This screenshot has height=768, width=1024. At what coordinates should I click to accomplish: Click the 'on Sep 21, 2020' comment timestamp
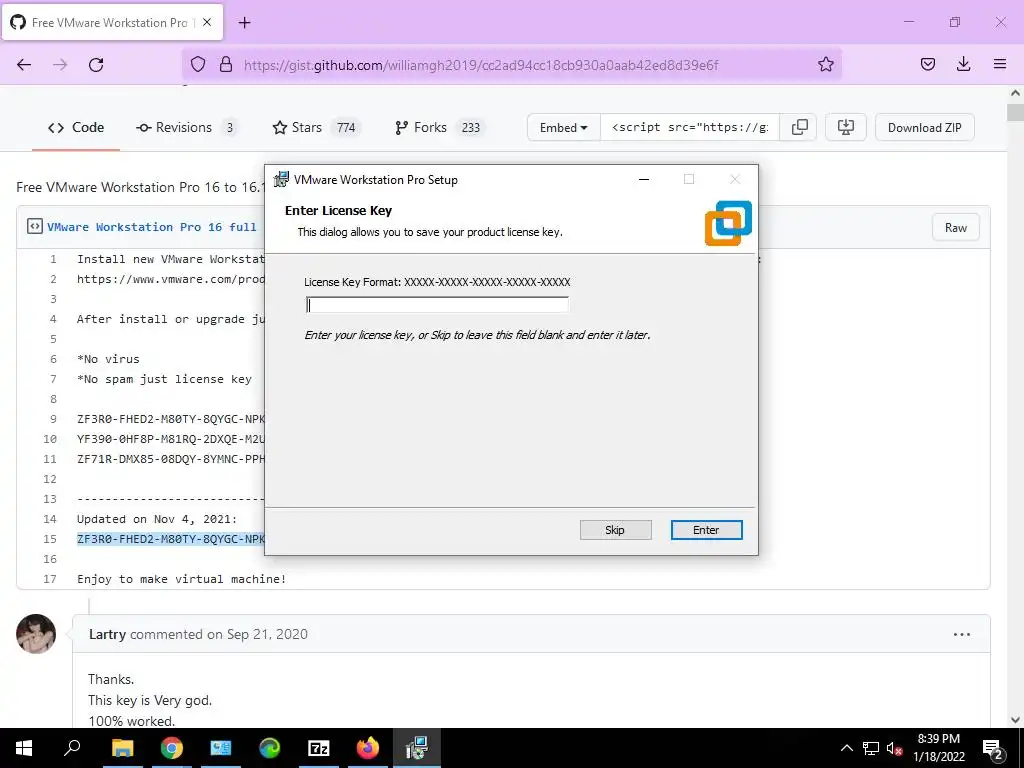(x=257, y=634)
